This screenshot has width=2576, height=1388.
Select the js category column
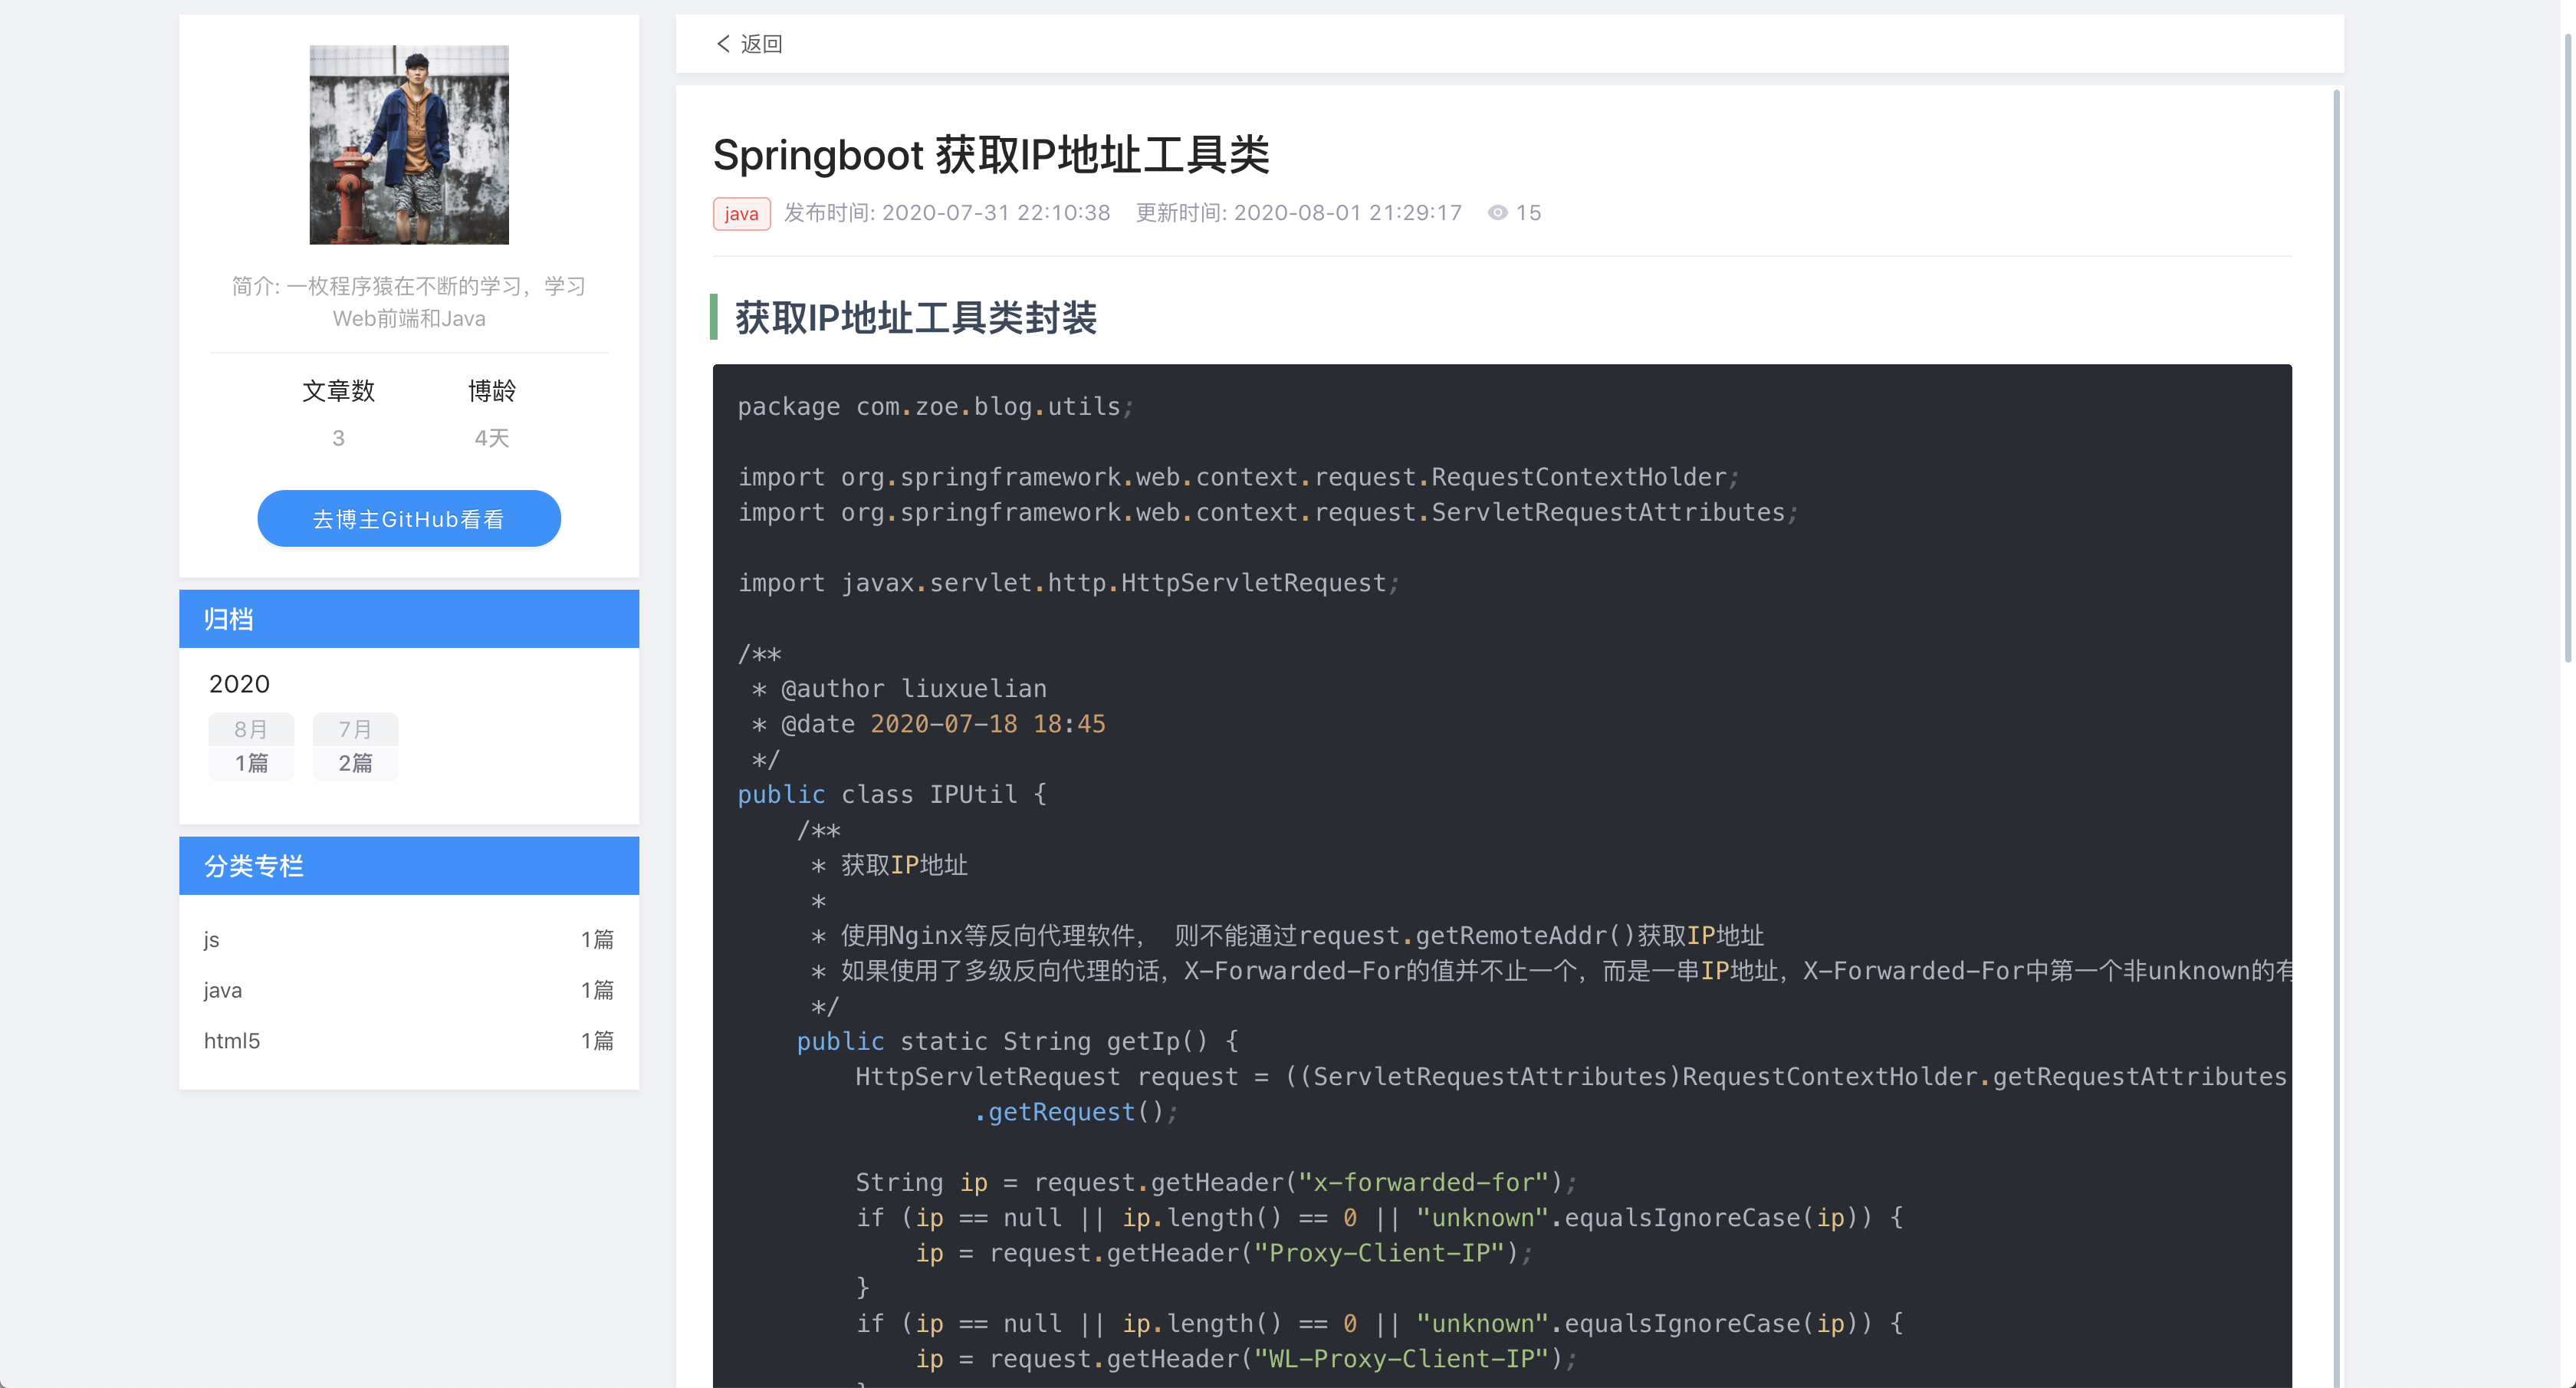210,939
